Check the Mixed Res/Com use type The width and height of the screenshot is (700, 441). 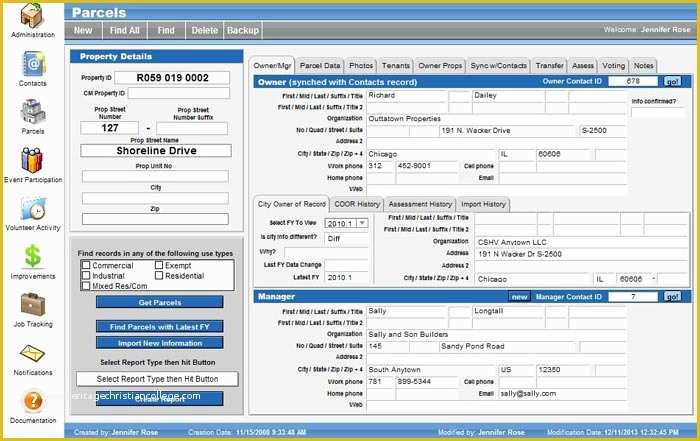tap(86, 286)
